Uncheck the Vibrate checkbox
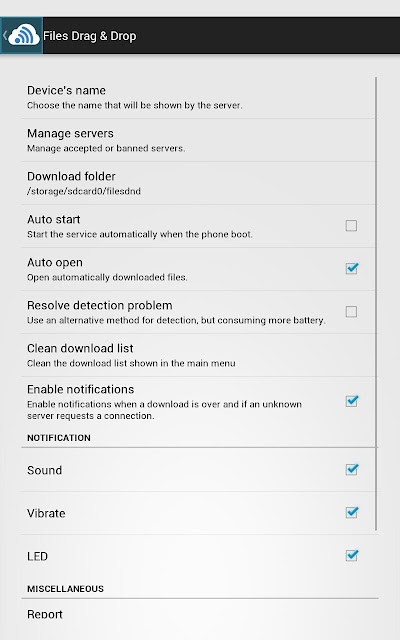The image size is (400, 640). click(351, 513)
